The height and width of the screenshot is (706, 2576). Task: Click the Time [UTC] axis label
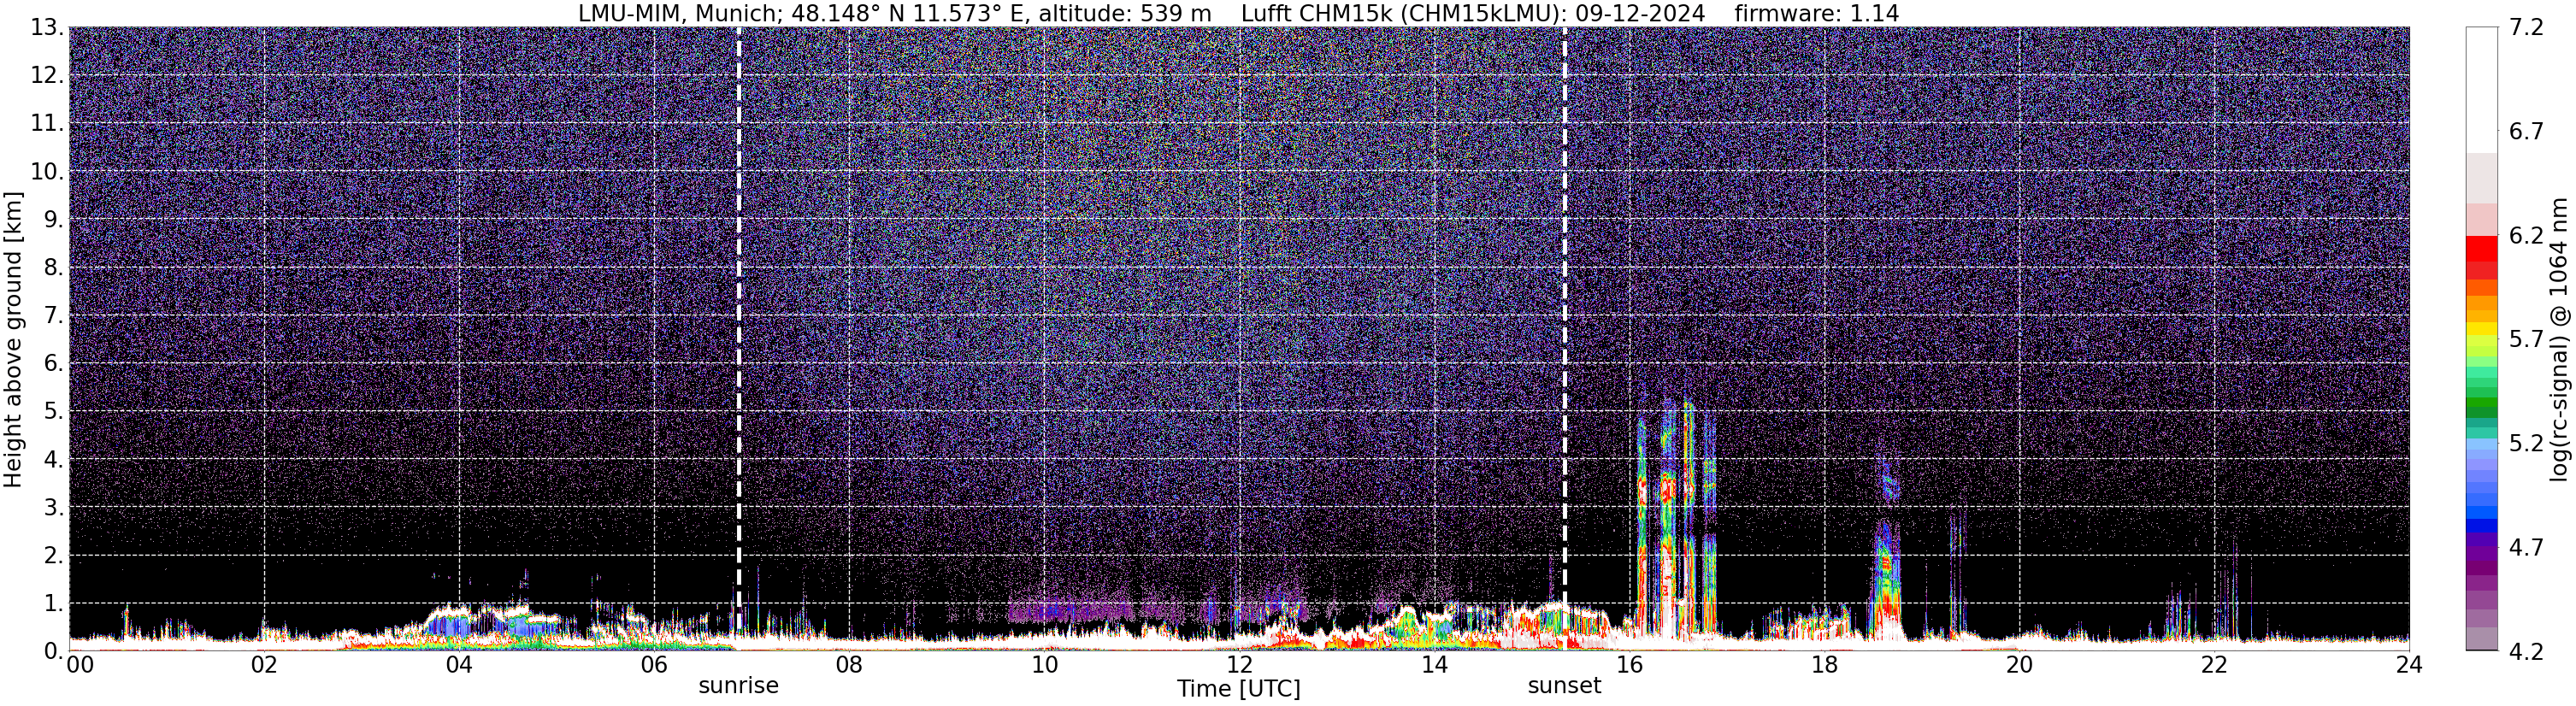pos(1238,689)
